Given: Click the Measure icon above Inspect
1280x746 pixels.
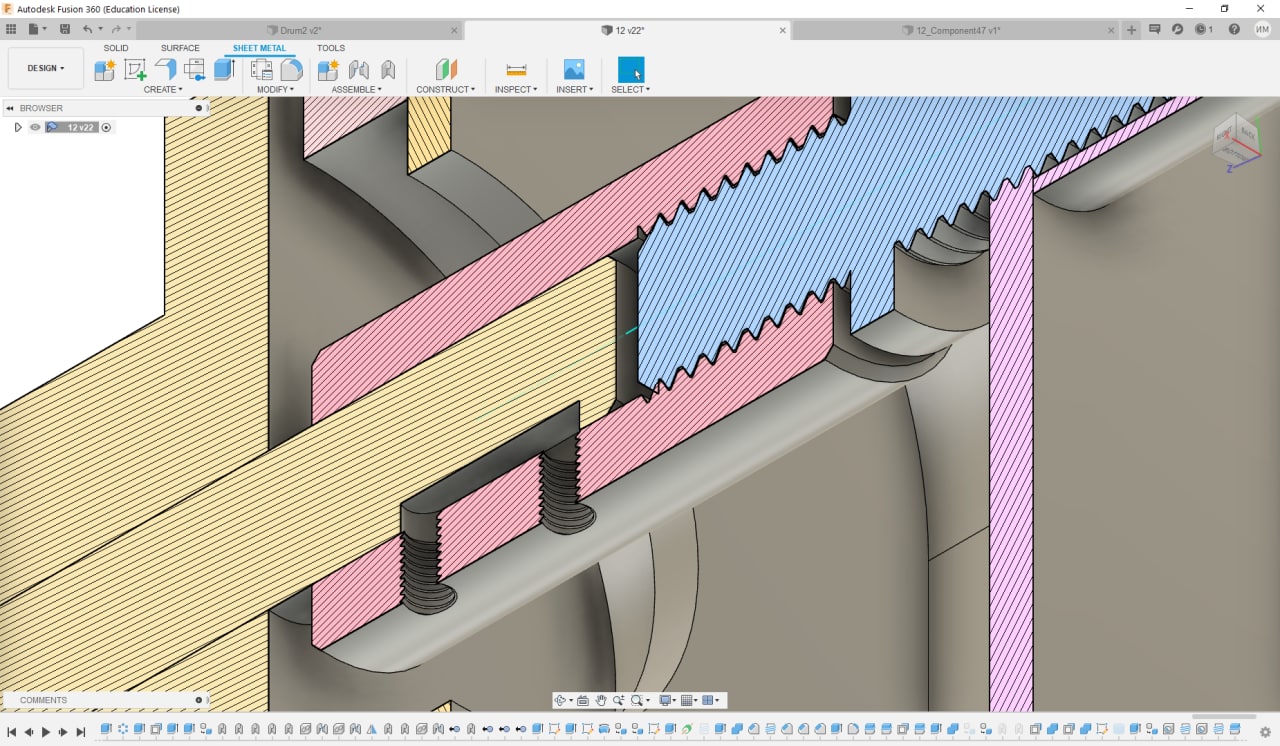Looking at the screenshot, I should point(516,69).
